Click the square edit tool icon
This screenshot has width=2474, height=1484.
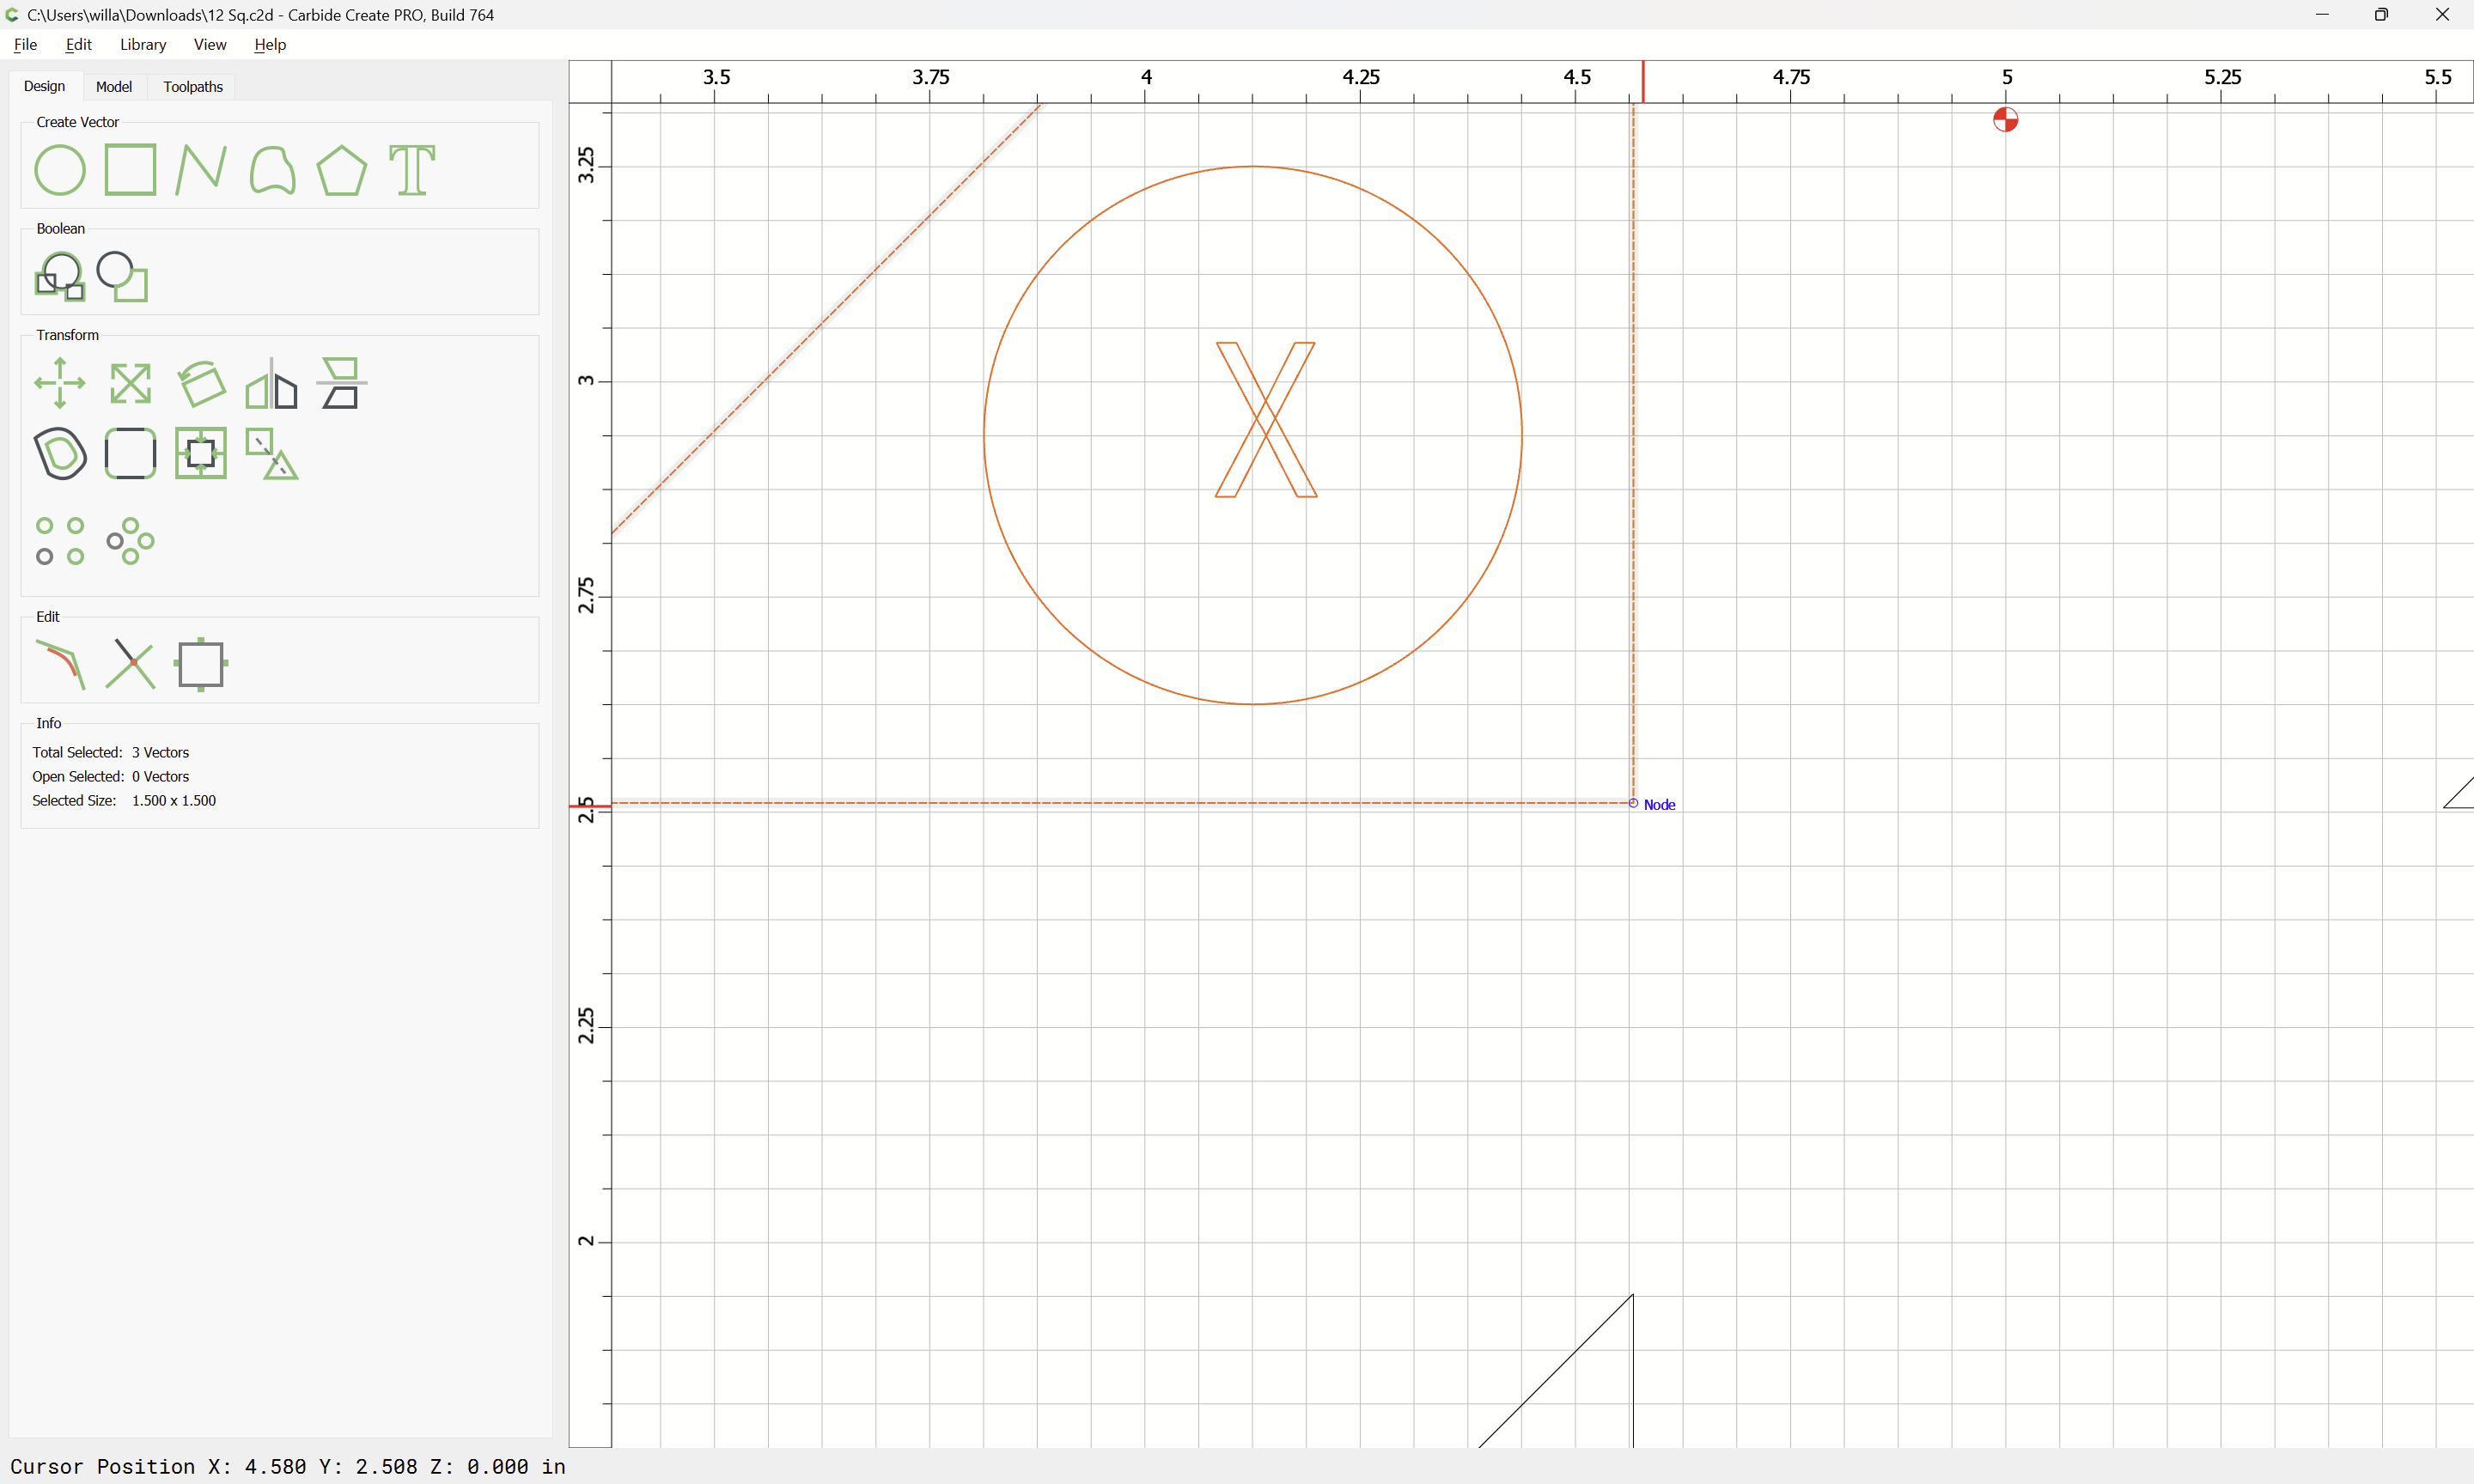click(x=201, y=664)
